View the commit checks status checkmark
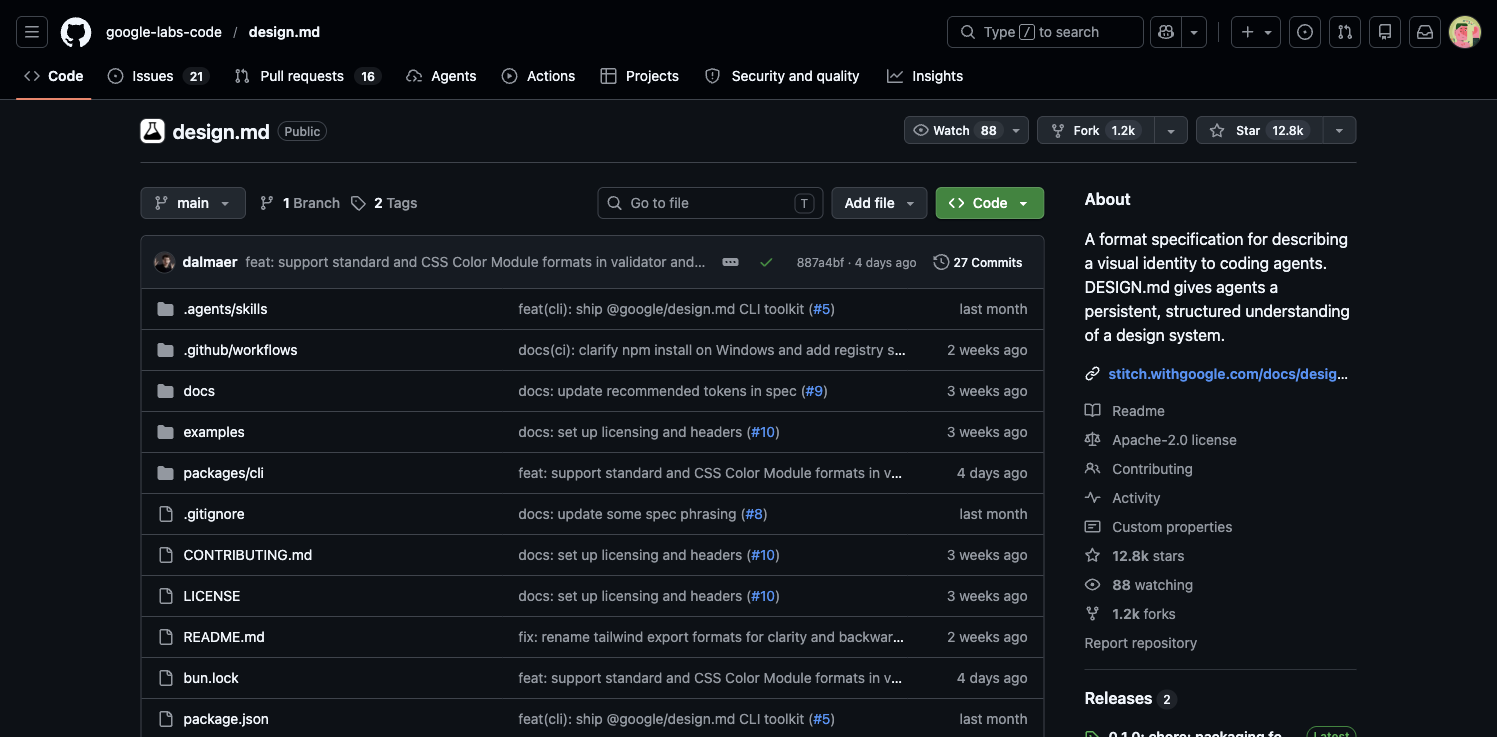Image resolution: width=1497 pixels, height=737 pixels. pos(766,262)
